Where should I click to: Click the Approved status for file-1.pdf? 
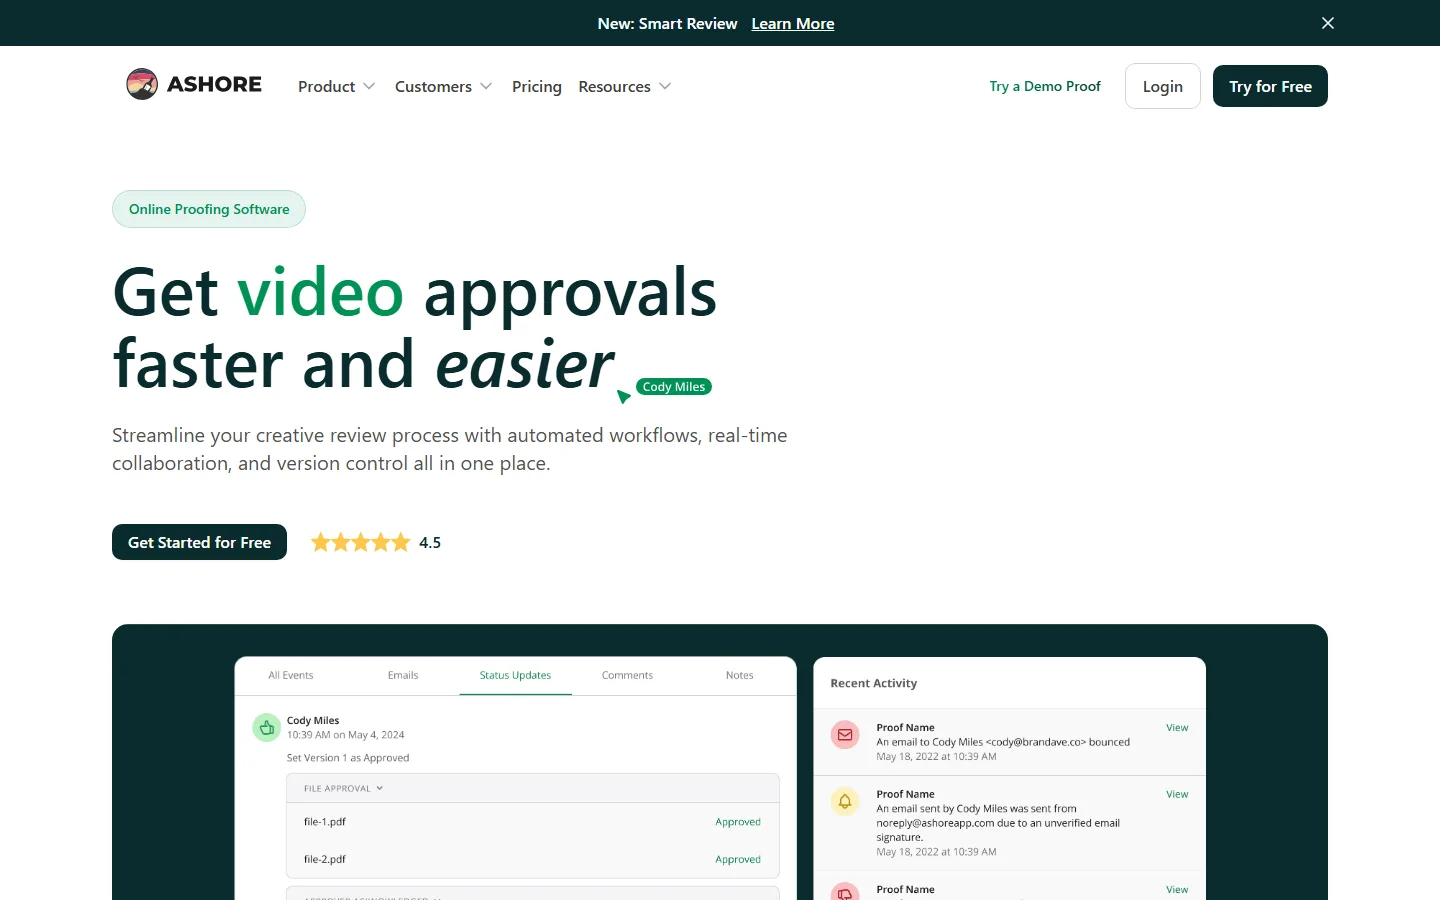tap(738, 822)
